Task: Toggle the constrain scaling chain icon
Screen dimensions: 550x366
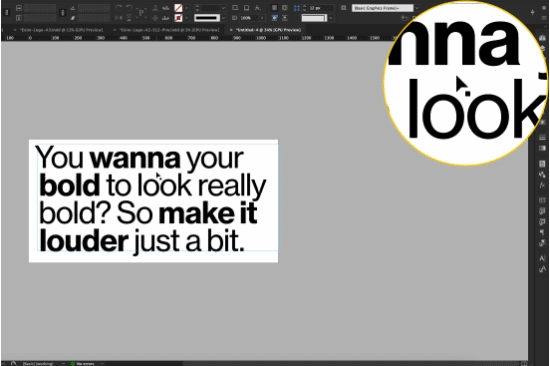Action: coord(63,13)
